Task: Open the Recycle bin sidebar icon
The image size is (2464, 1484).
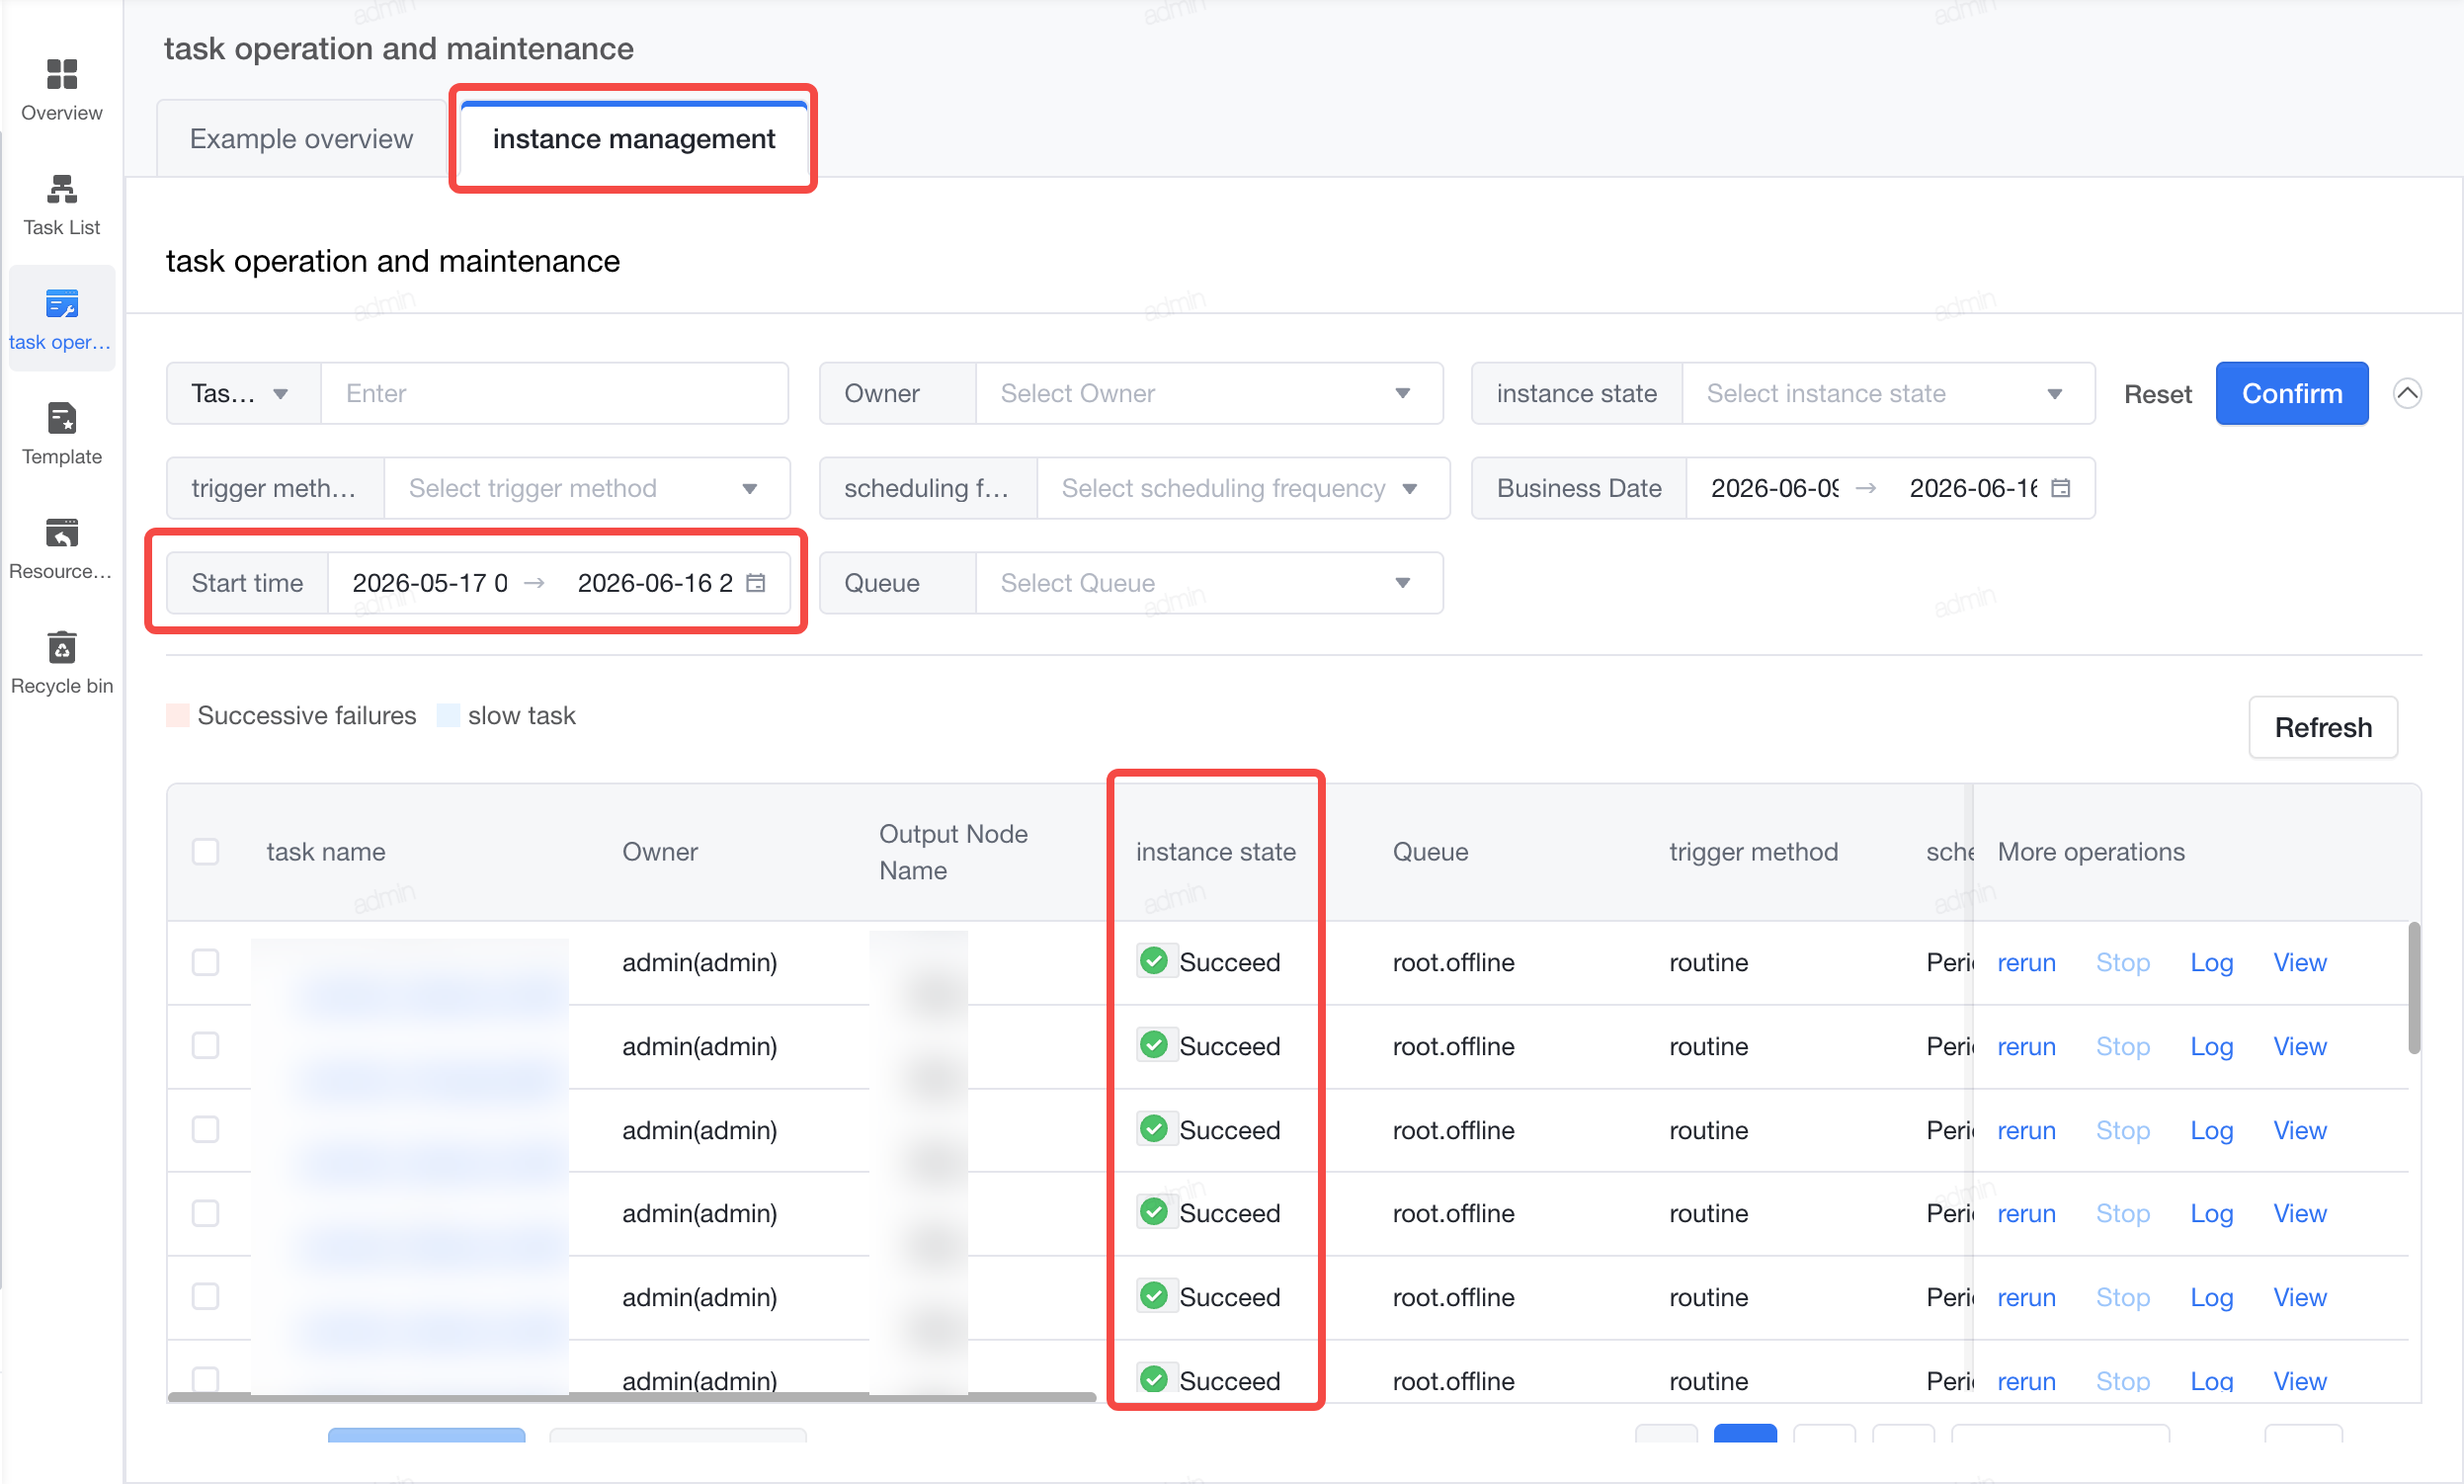Action: coord(61,648)
